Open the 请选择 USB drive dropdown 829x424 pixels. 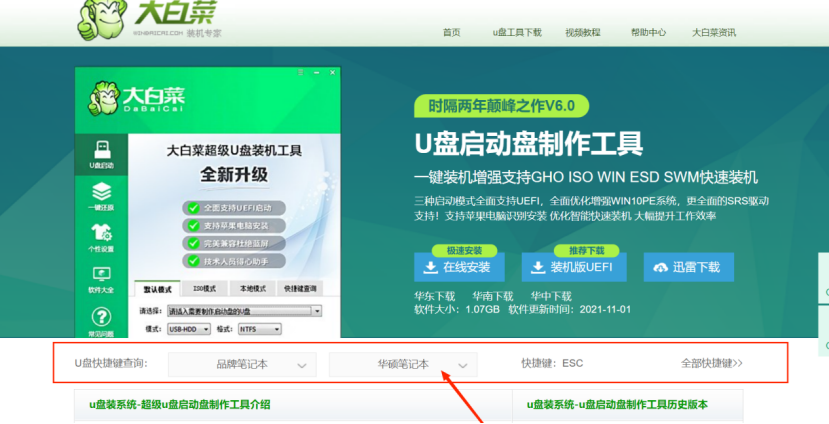tap(244, 311)
